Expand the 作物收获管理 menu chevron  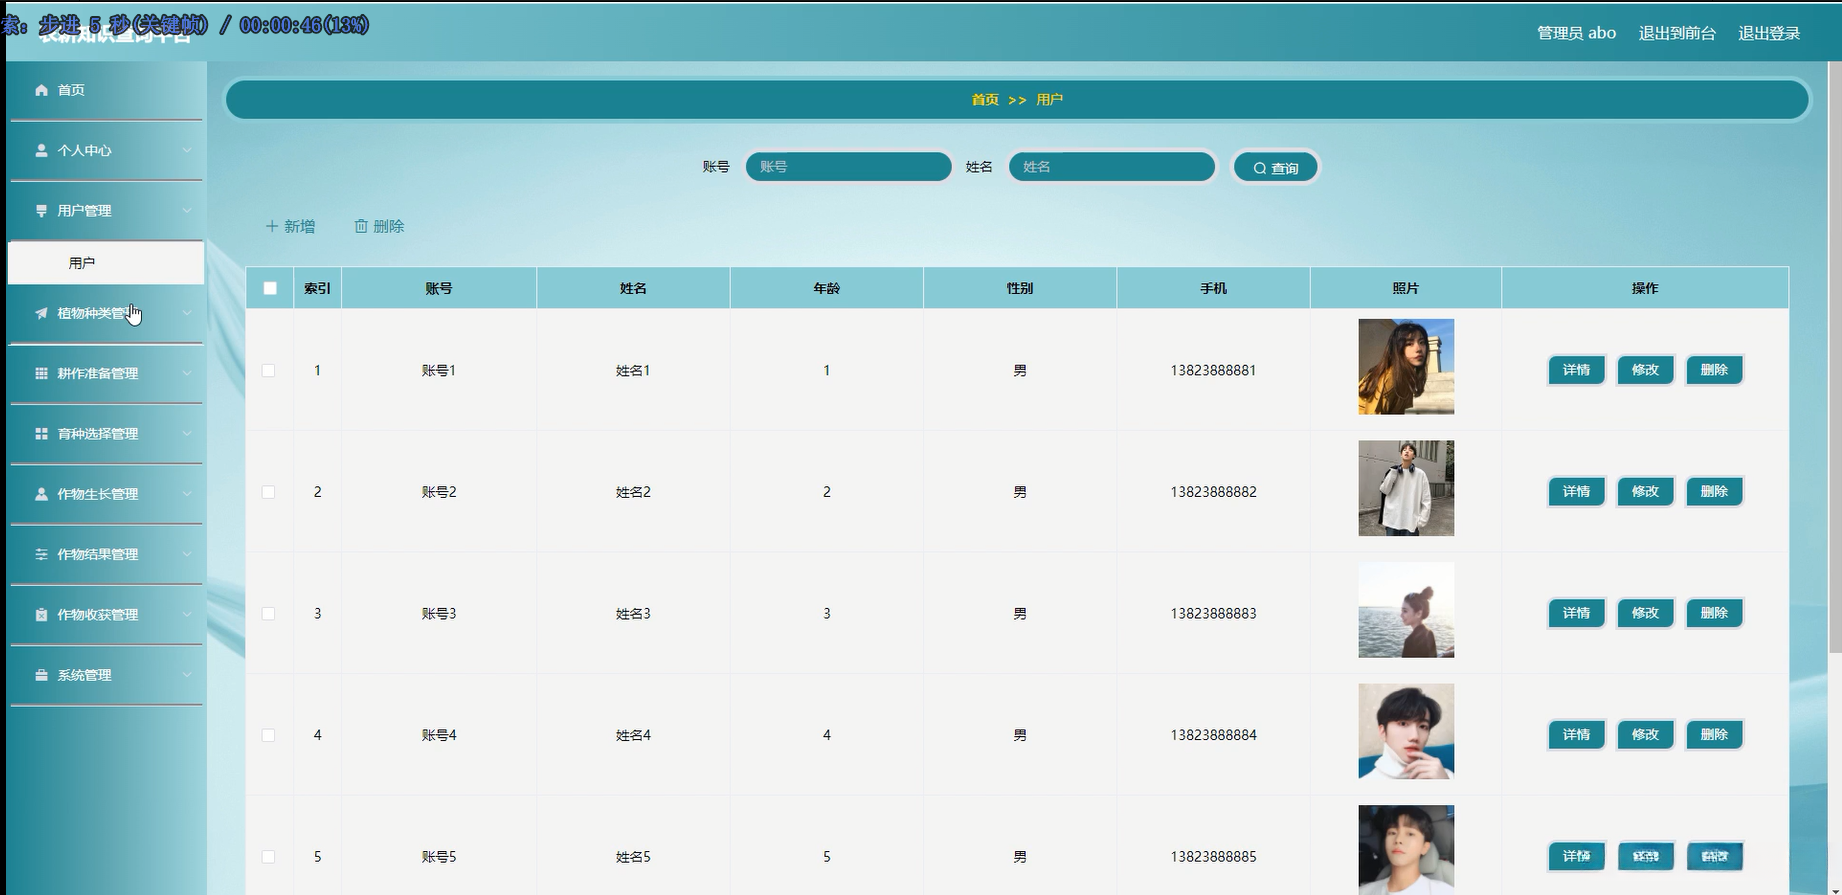187,615
